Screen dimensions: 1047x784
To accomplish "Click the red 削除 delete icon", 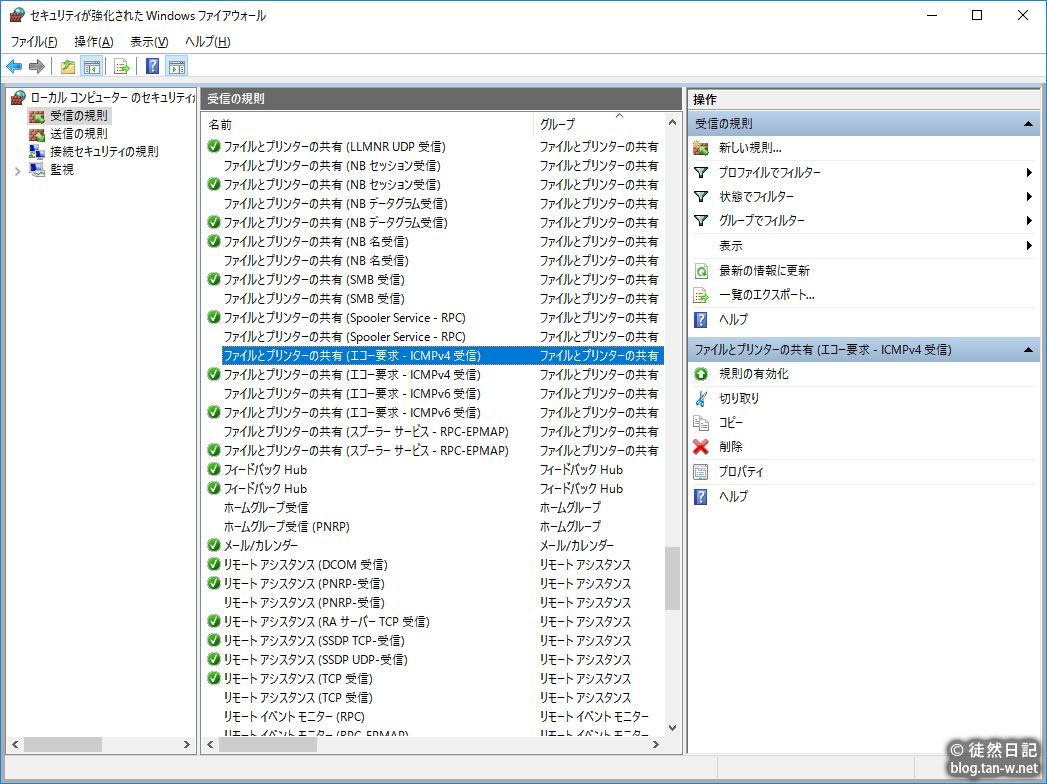I will point(701,447).
